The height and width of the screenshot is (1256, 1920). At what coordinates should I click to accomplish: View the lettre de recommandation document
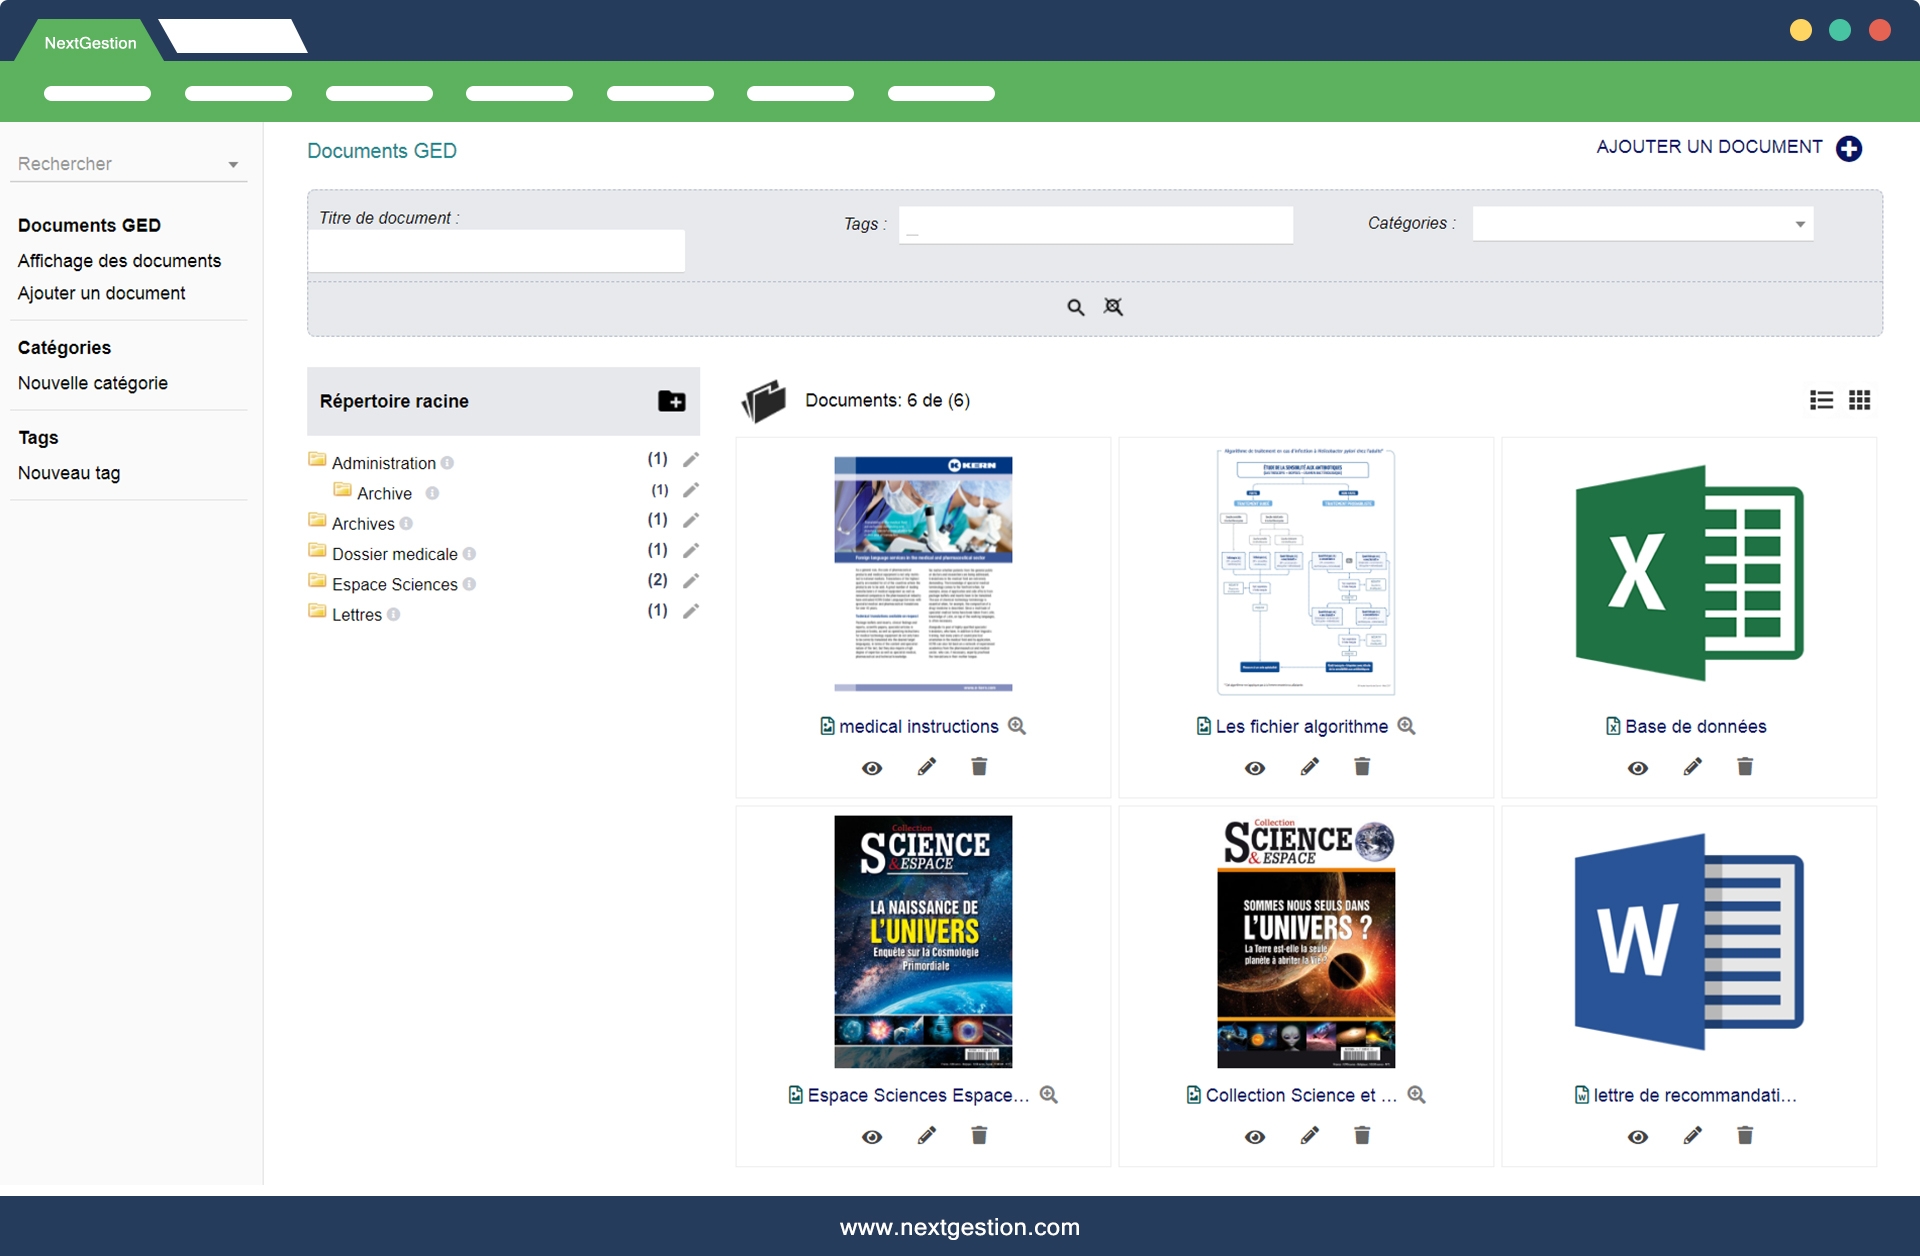1637,1137
